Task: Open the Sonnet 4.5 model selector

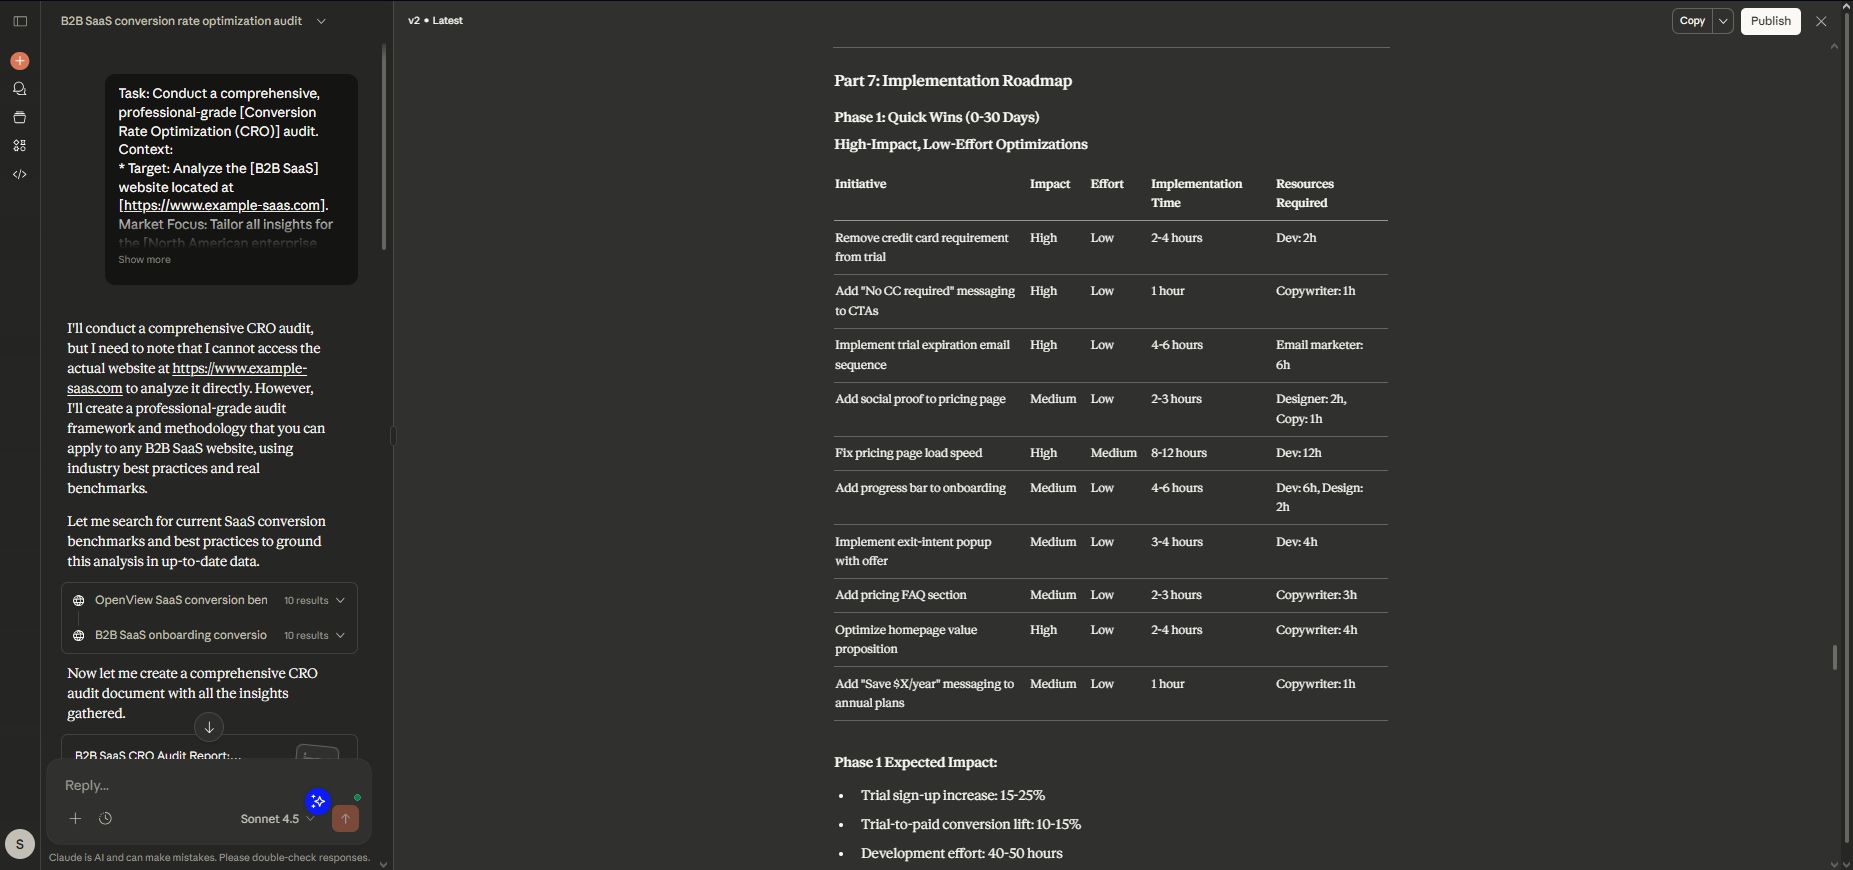Action: tap(276, 819)
